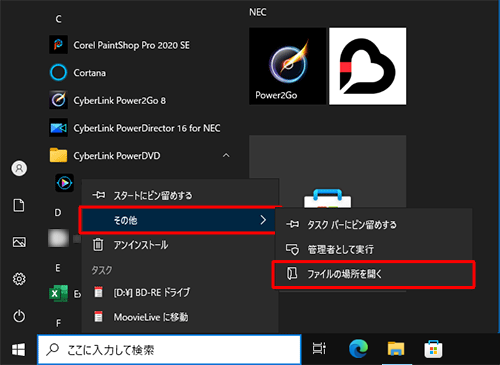Viewport: 500px width, 365px height.
Task: Click the CyberLink PowerDVD folder icon
Action: pyautogui.click(x=58, y=155)
